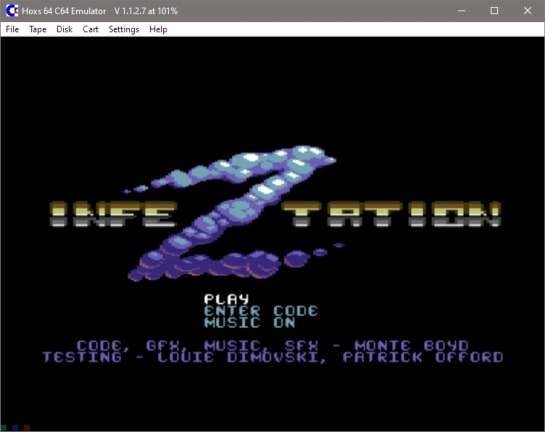Screen dimensions: 545x432
Task: Click the blue drive status LED indicator
Action: click(x=15, y=427)
